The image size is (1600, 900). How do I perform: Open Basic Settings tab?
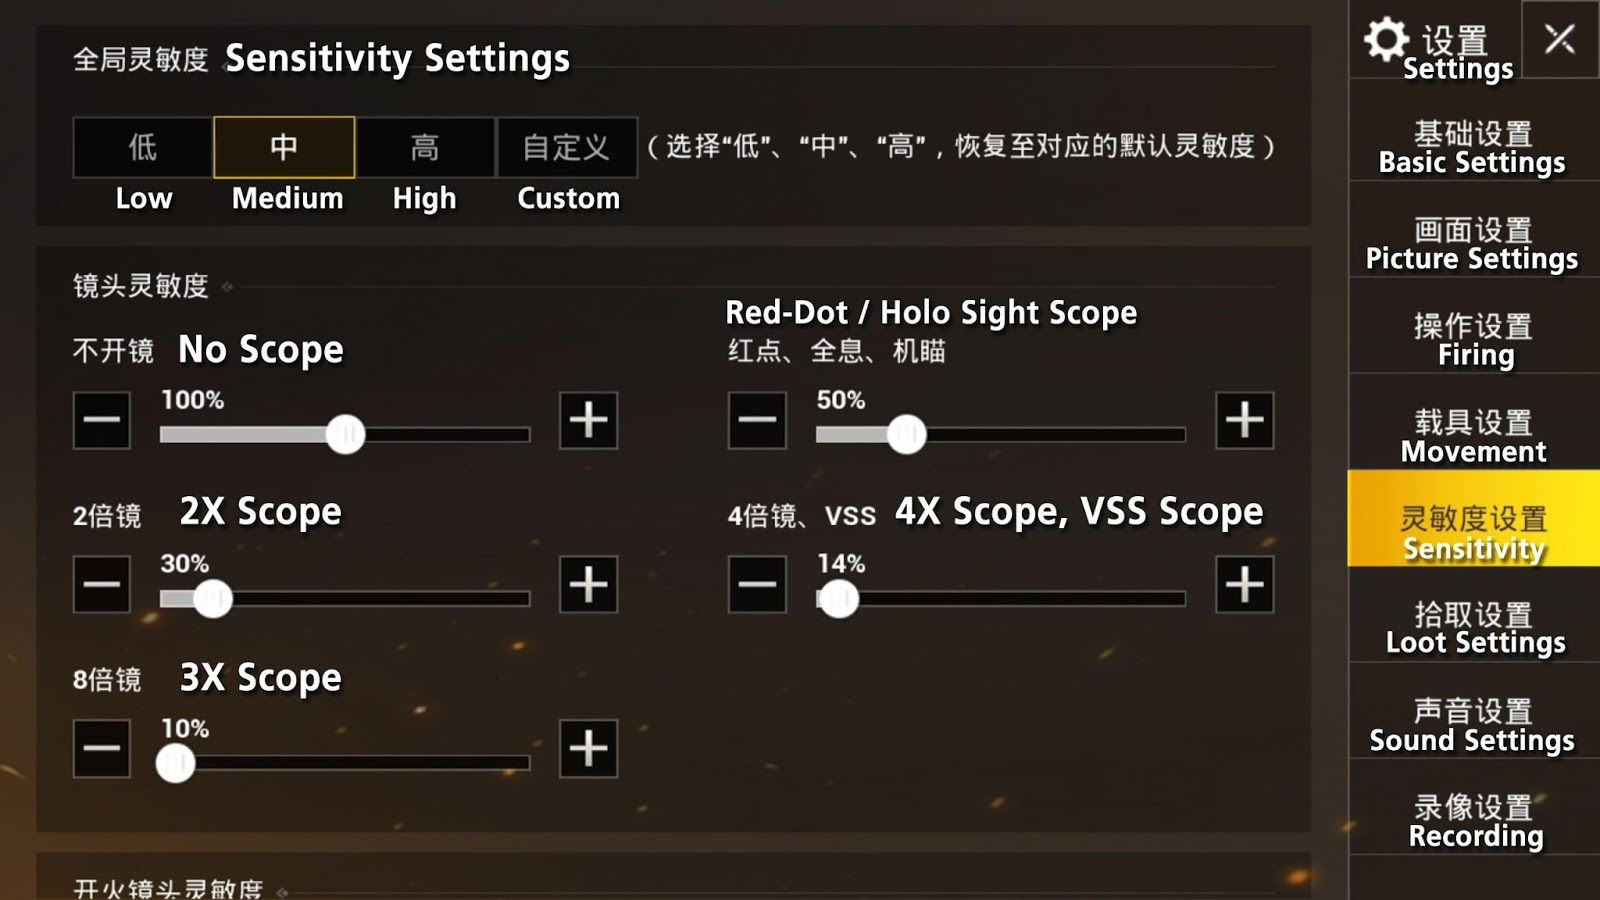point(1472,147)
